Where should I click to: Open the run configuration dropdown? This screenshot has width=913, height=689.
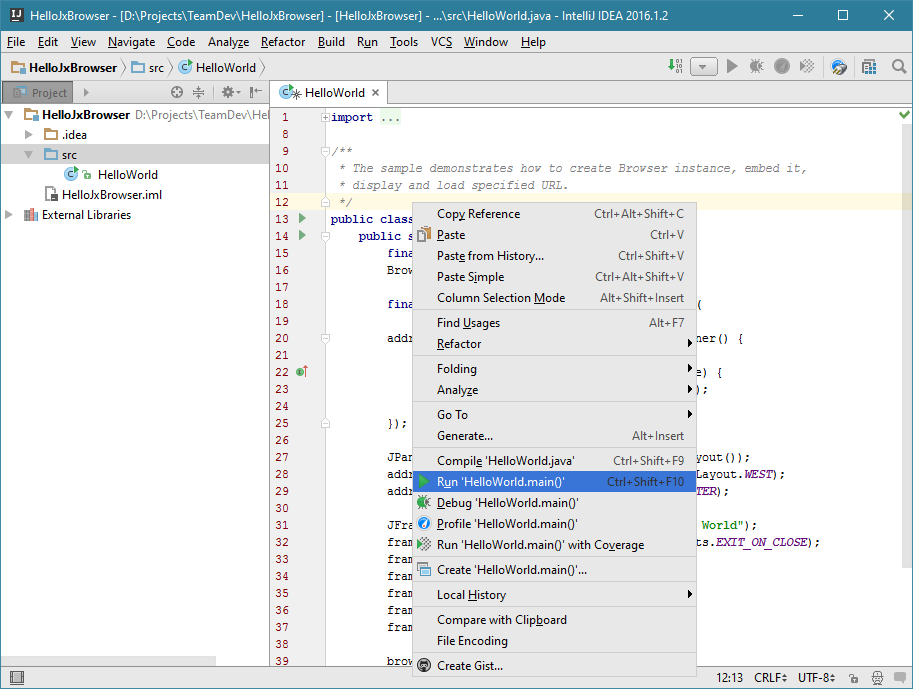(703, 67)
